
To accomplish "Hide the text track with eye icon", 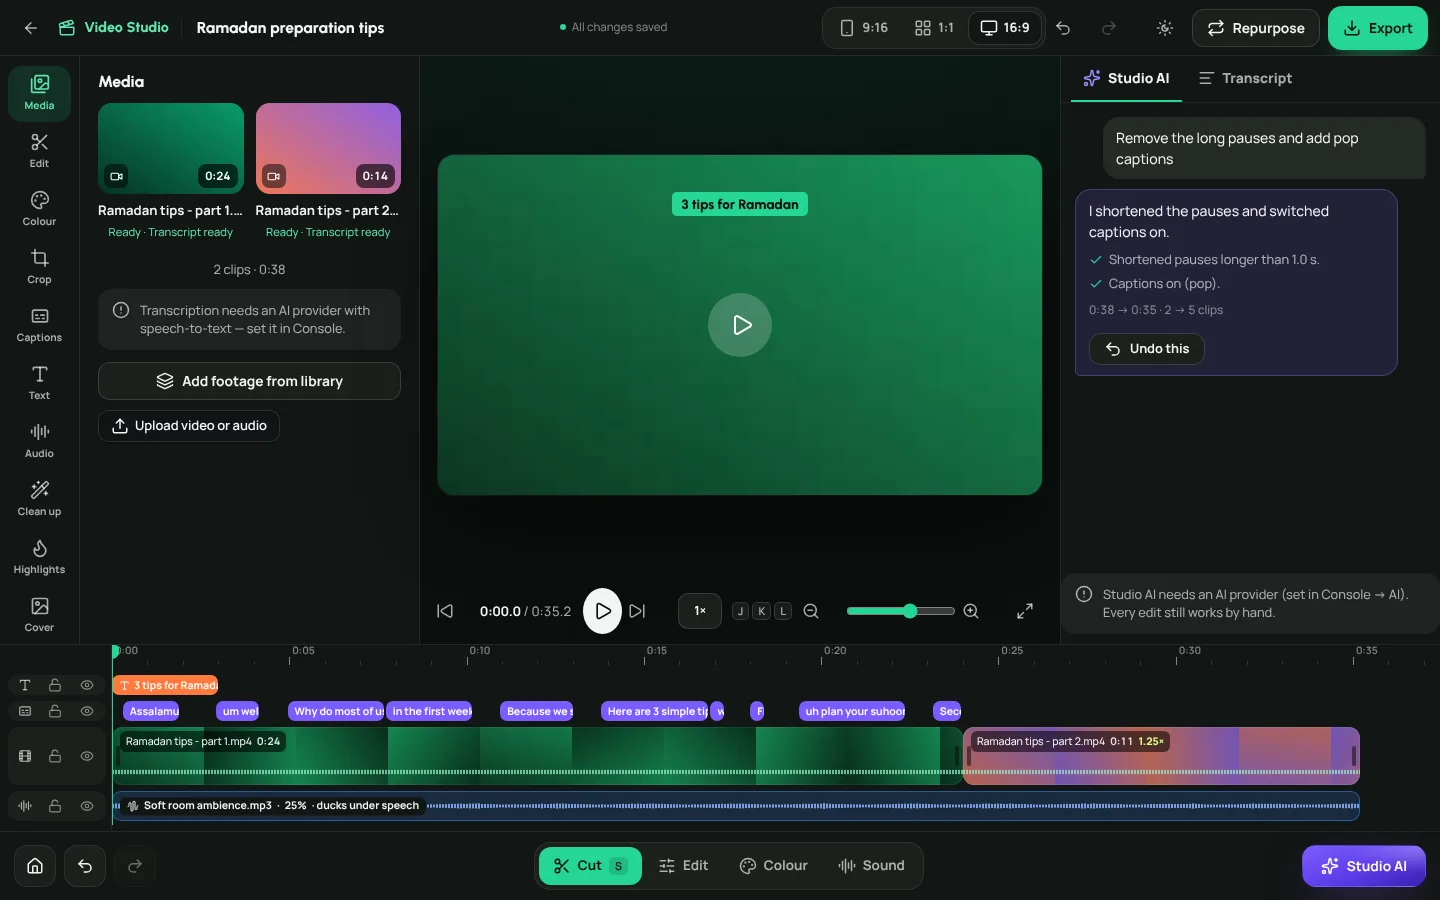I will pos(87,685).
